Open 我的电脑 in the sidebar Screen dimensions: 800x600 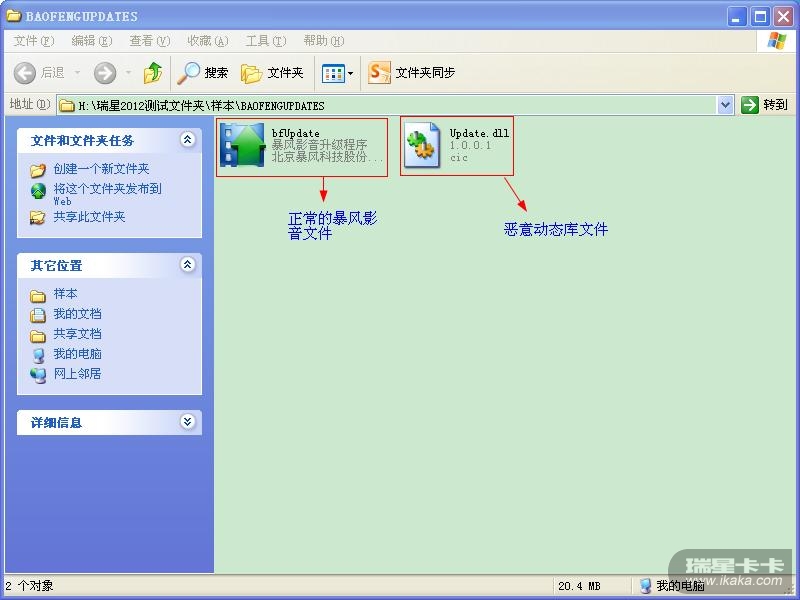pyautogui.click(x=78, y=354)
